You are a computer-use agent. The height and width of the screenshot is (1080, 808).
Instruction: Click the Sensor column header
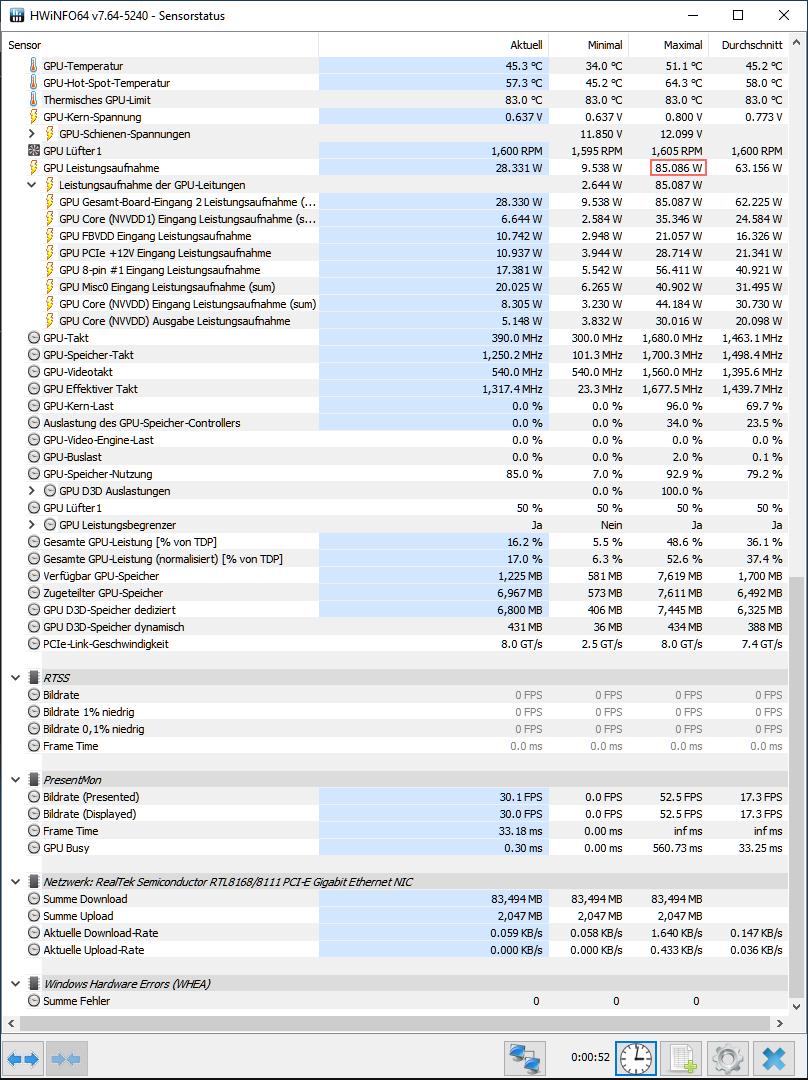point(160,45)
